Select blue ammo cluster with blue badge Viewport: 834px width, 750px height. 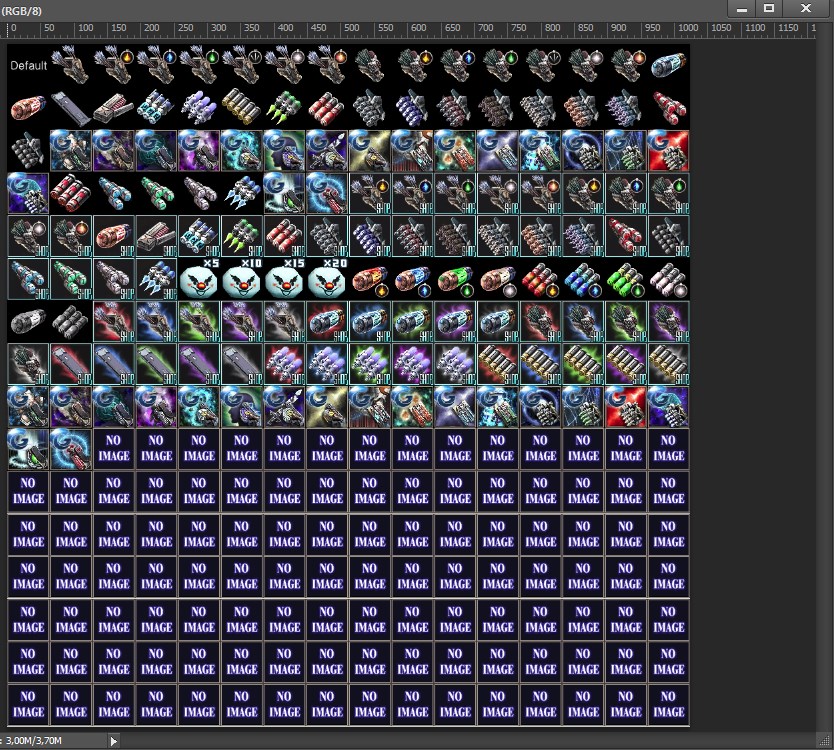pos(583,280)
